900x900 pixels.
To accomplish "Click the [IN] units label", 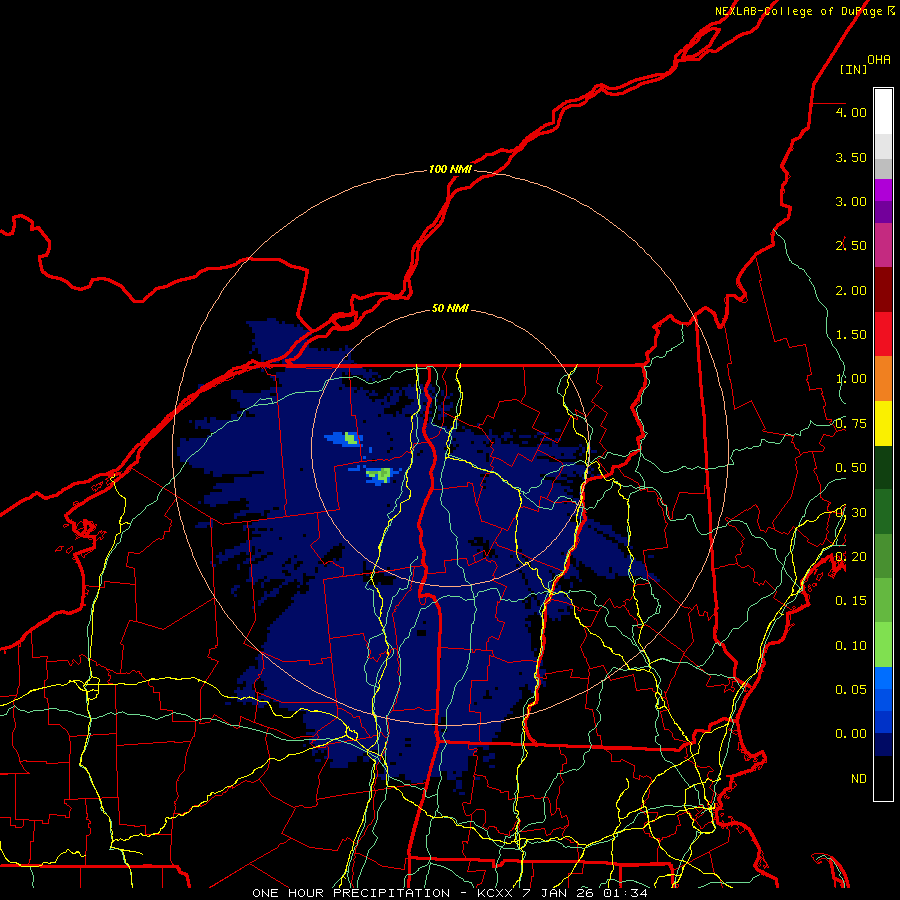I will pyautogui.click(x=853, y=69).
